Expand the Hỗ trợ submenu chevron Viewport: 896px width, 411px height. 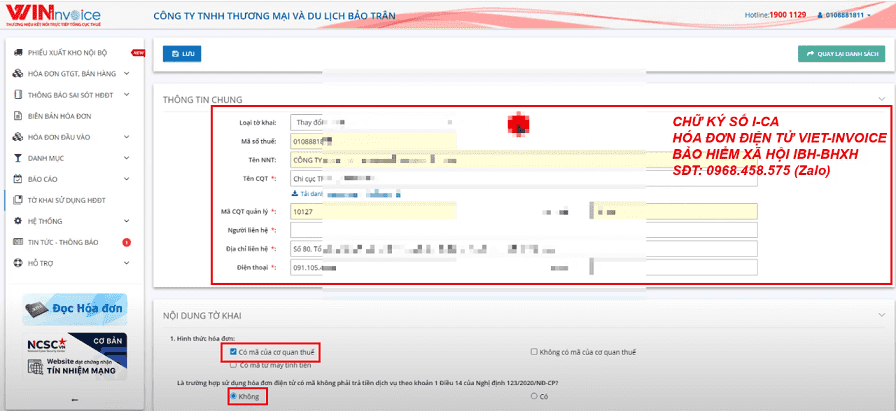pyautogui.click(x=127, y=264)
